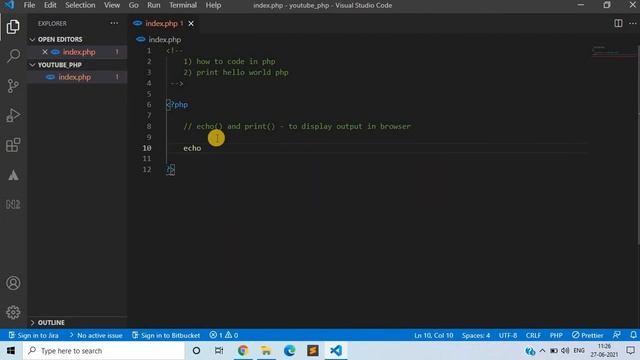The image size is (640, 360).
Task: Click the comment text on line 8
Action: click(297, 127)
